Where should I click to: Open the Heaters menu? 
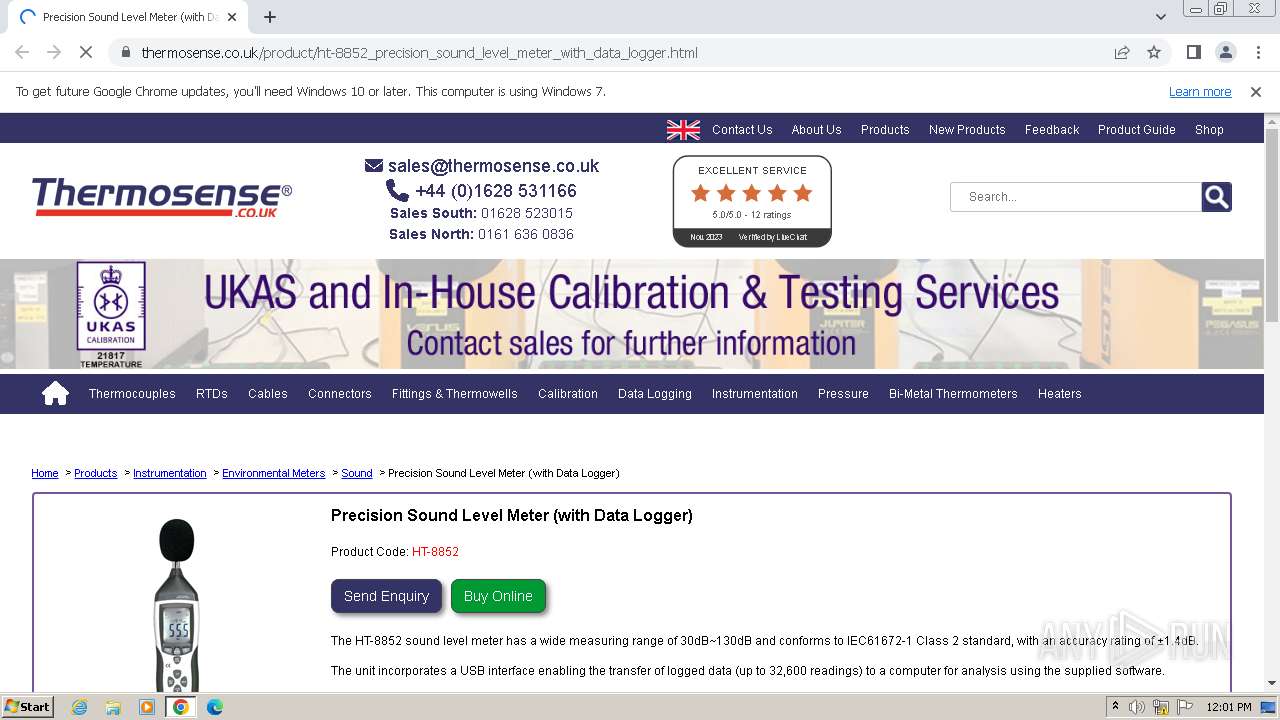pos(1060,394)
